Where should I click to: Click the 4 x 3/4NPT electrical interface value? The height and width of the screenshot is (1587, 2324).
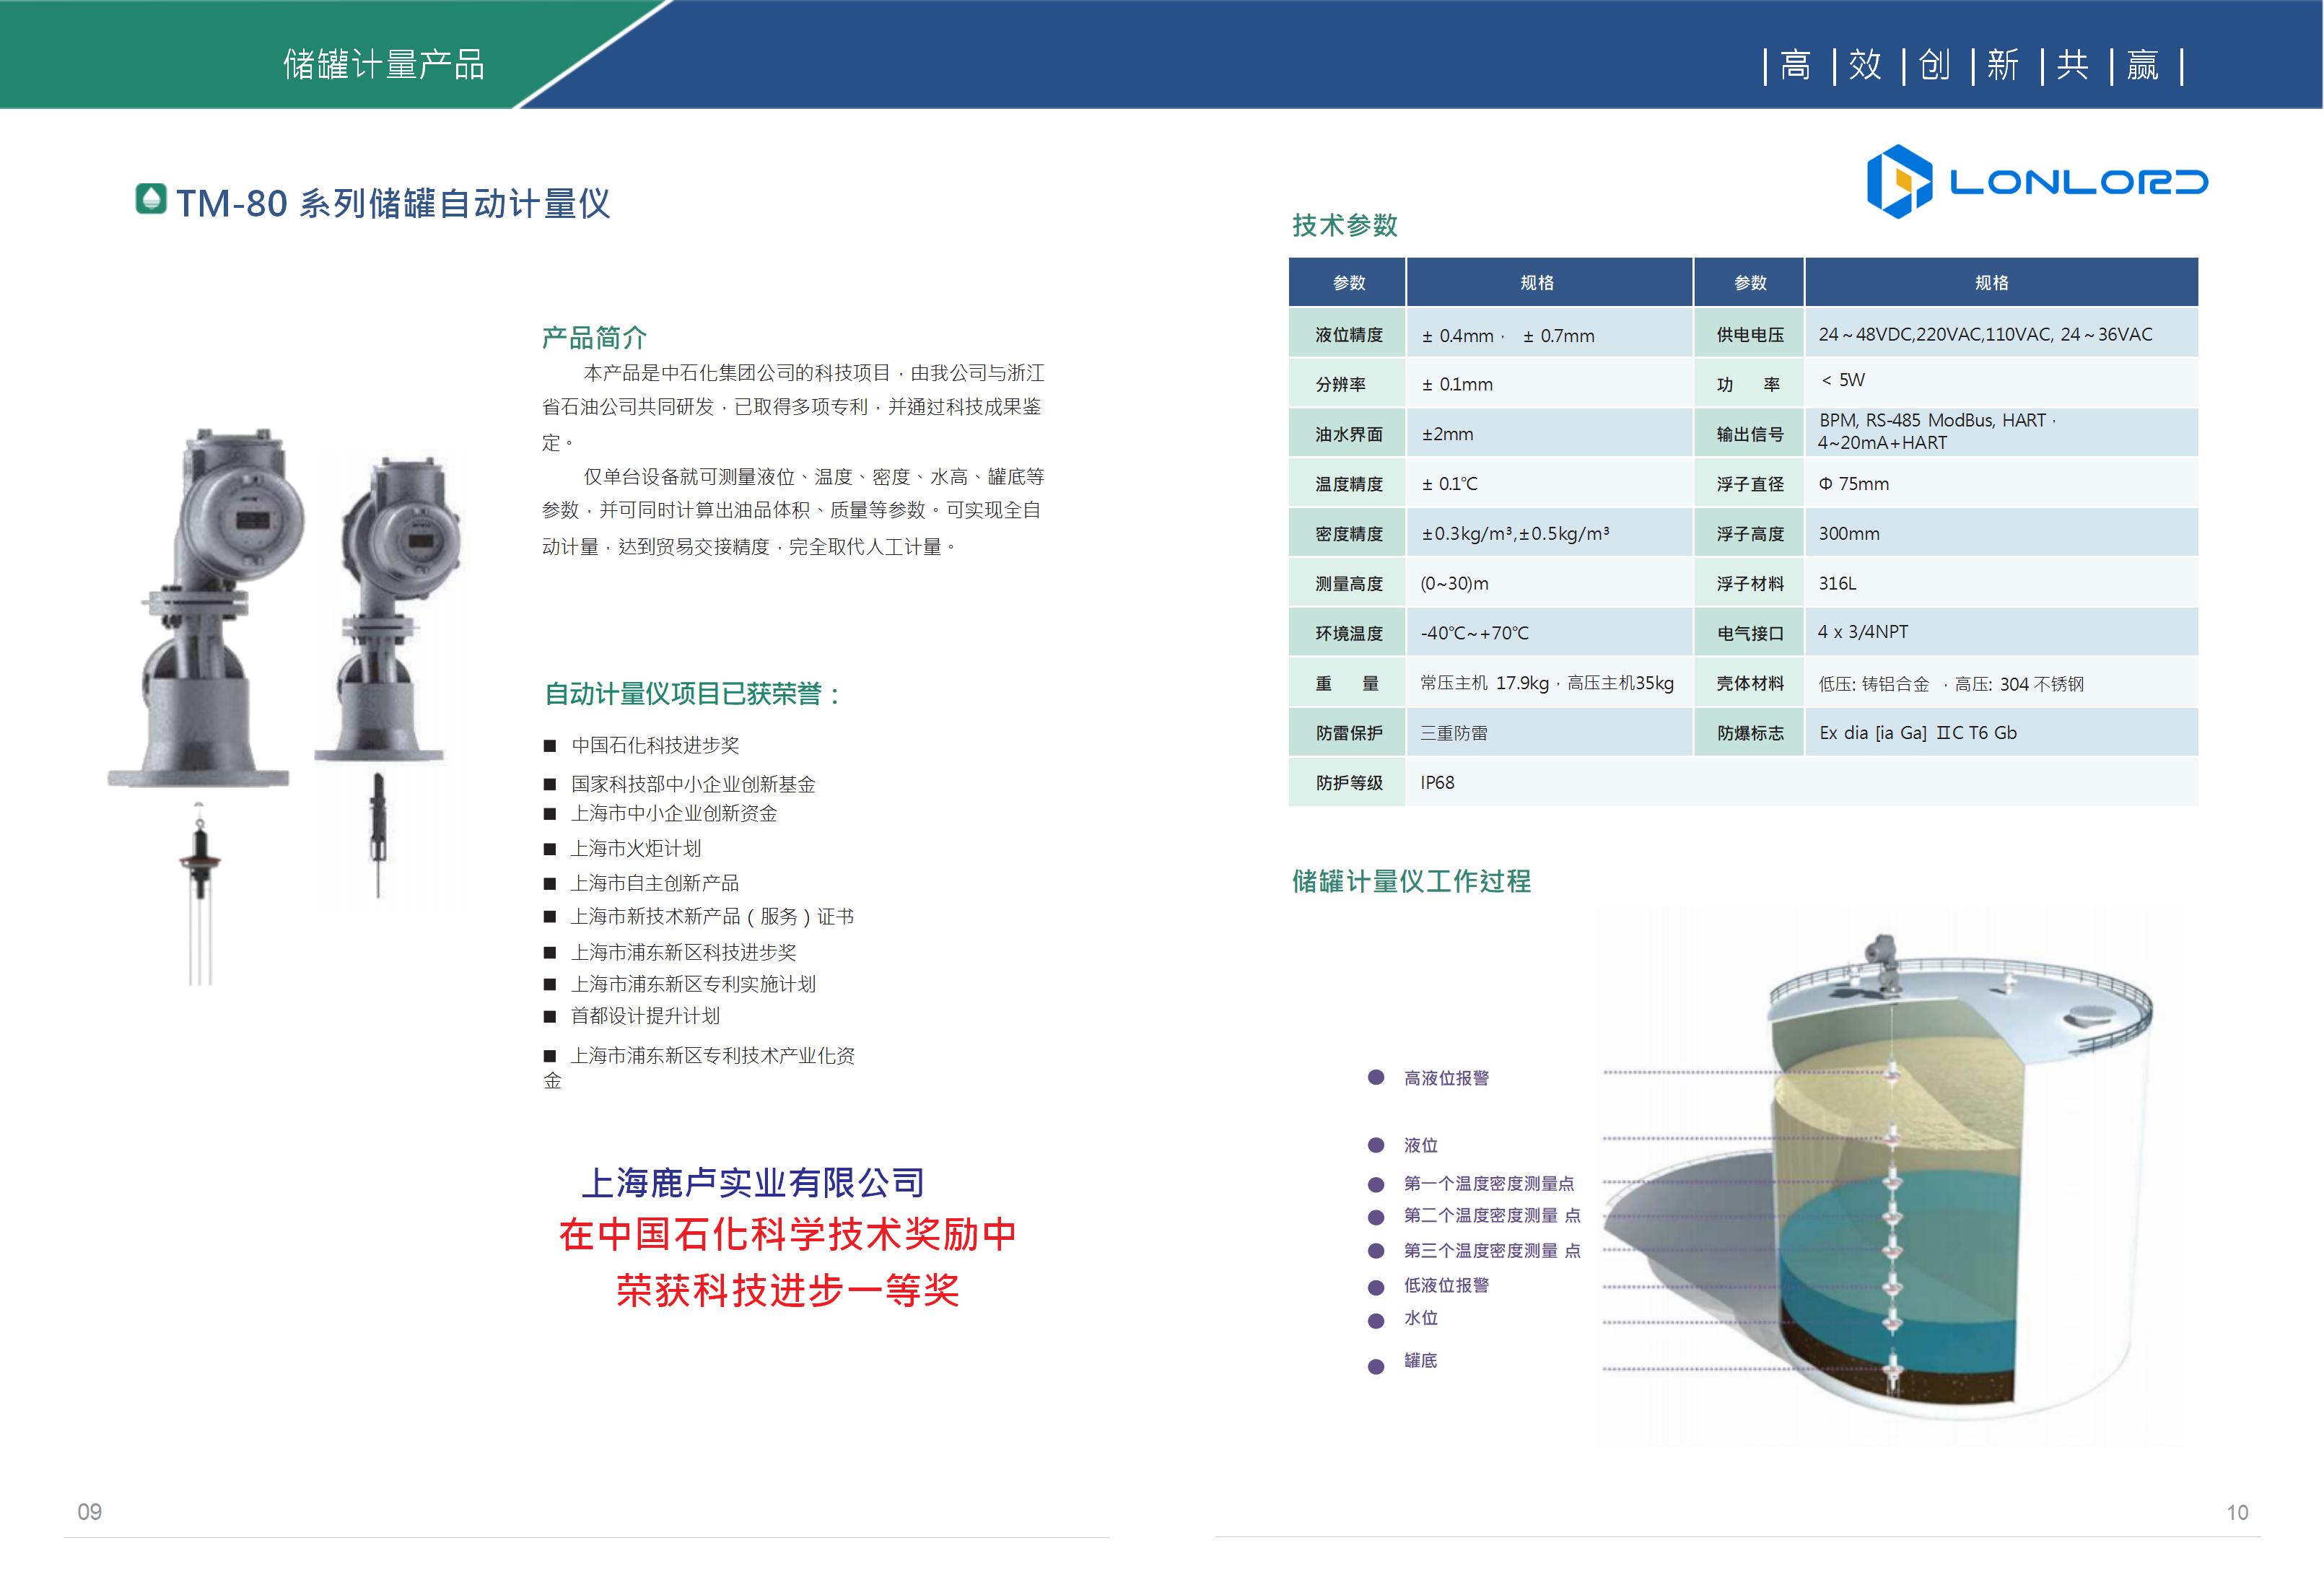(1863, 632)
